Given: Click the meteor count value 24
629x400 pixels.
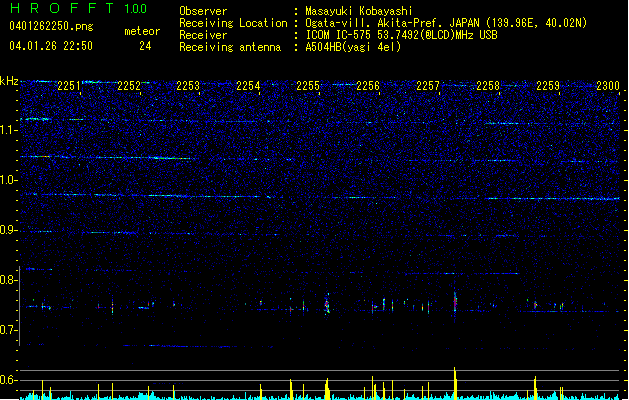Looking at the screenshot, I should tap(145, 46).
